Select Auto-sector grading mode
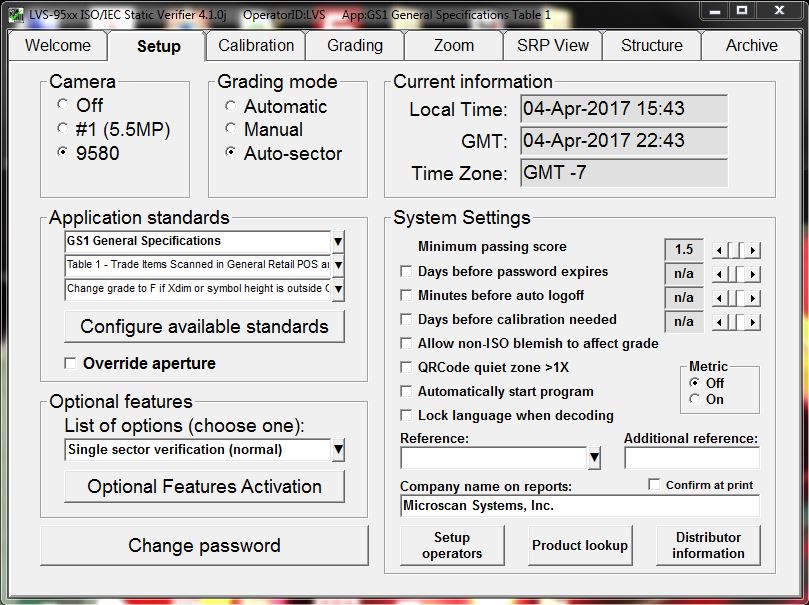Viewport: 809px width, 605px height. point(230,152)
